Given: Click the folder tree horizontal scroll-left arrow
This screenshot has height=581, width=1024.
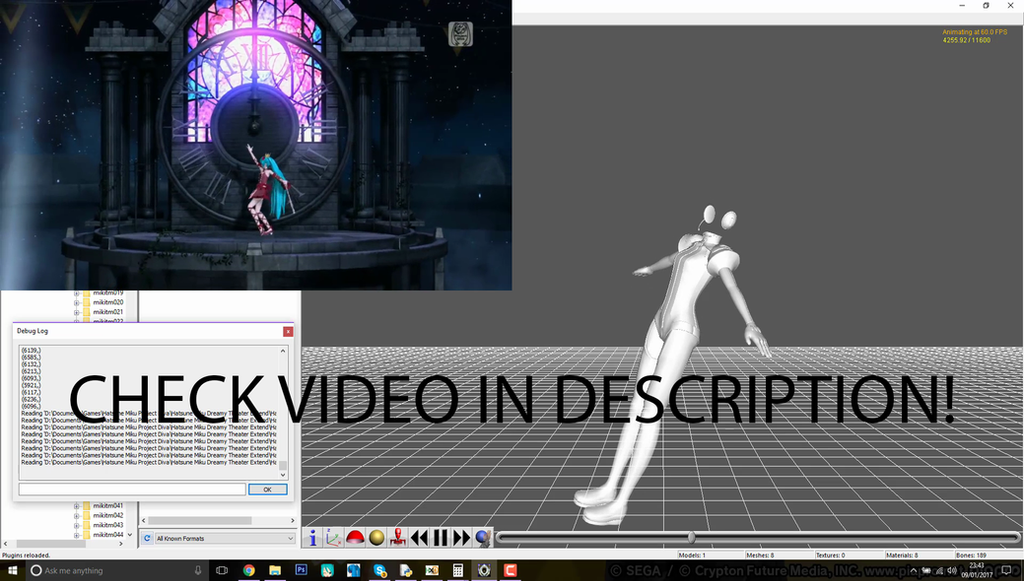Looking at the screenshot, I should pos(5,544).
